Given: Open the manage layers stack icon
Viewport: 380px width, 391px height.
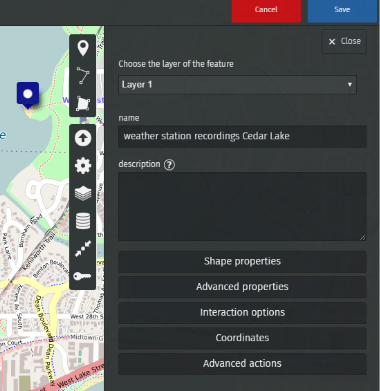Looking at the screenshot, I should point(83,193).
